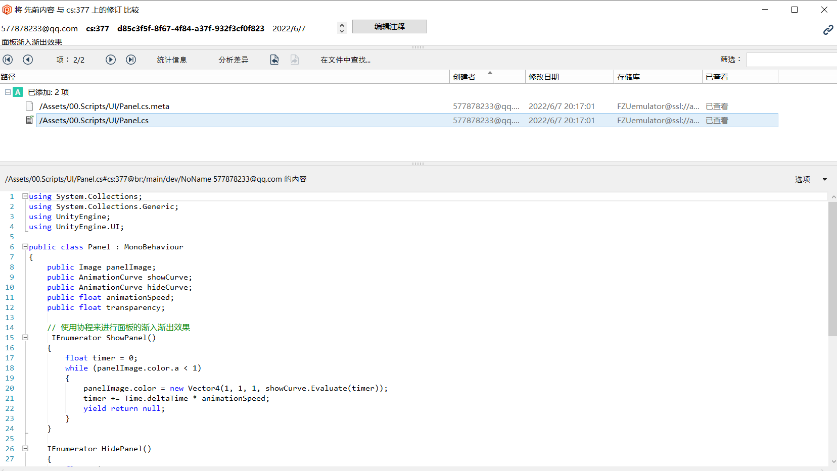The width and height of the screenshot is (837, 471).
Task: Click the button right of changeset date
Action: pos(389,27)
